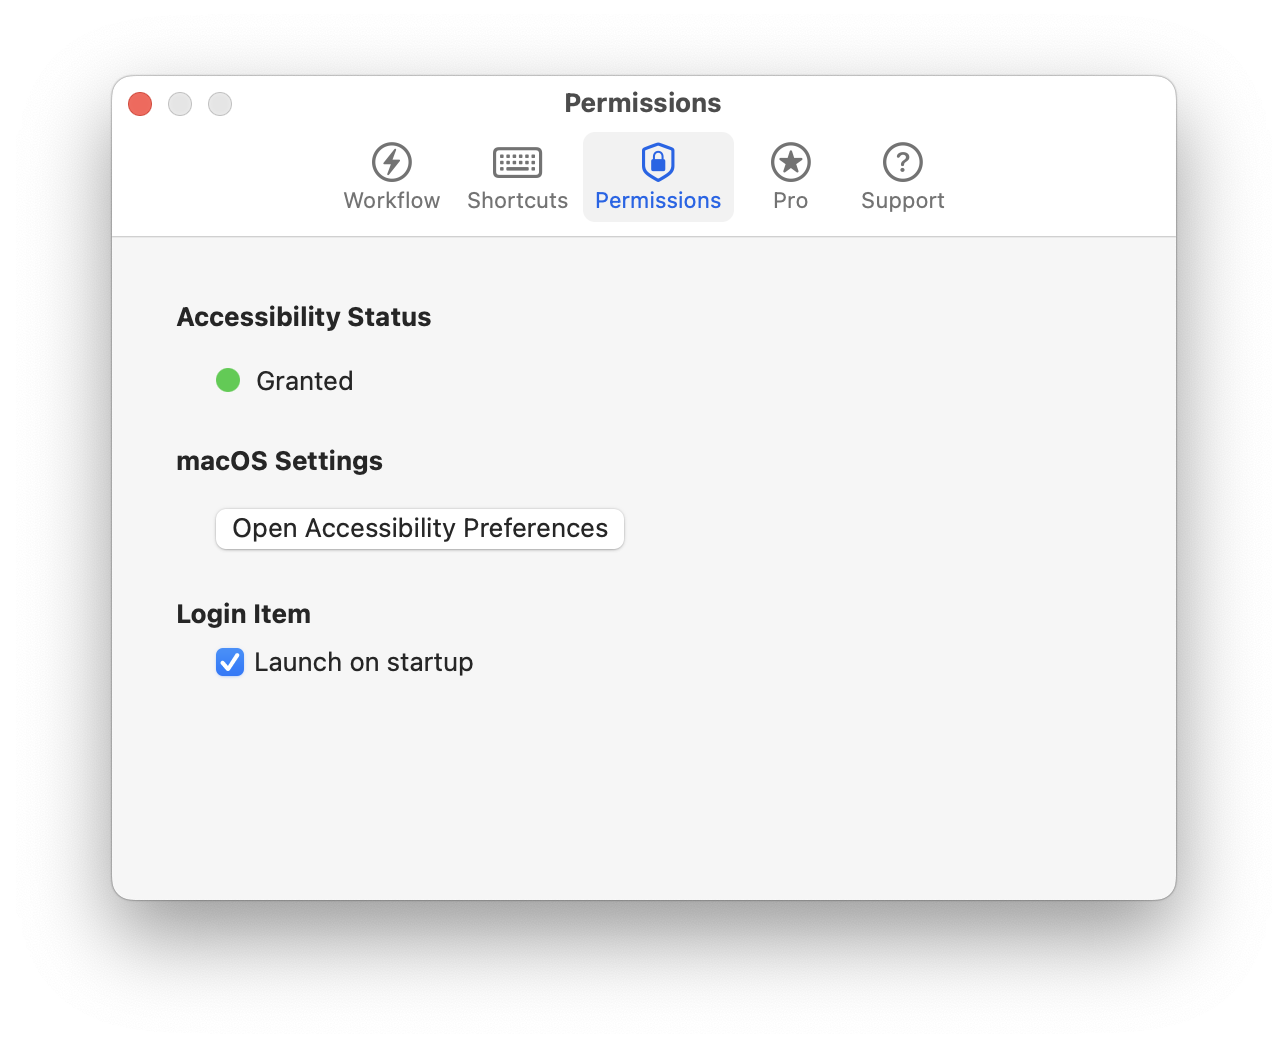Viewport: 1288px width, 1048px height.
Task: Click the "Granted" status text
Action: pos(305,381)
